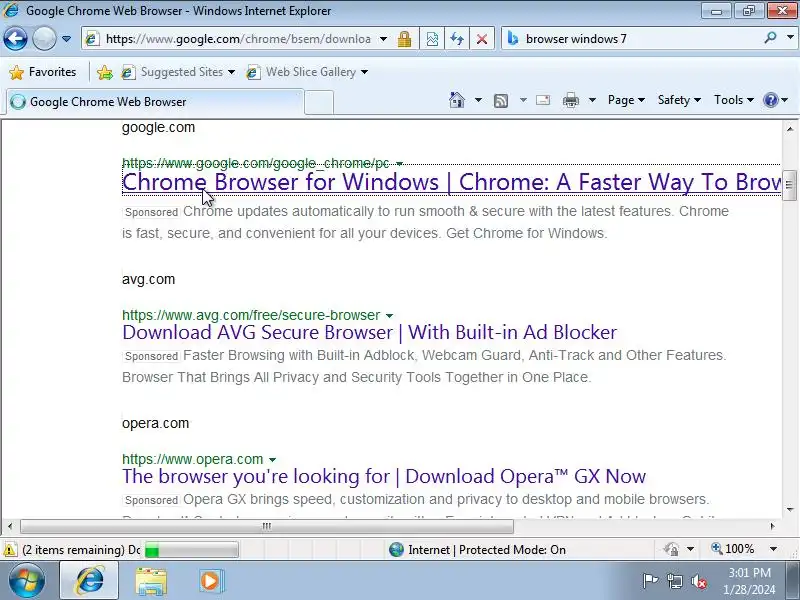Click the scroll right arrow
Viewport: 800px width, 600px height.
pos(772,526)
